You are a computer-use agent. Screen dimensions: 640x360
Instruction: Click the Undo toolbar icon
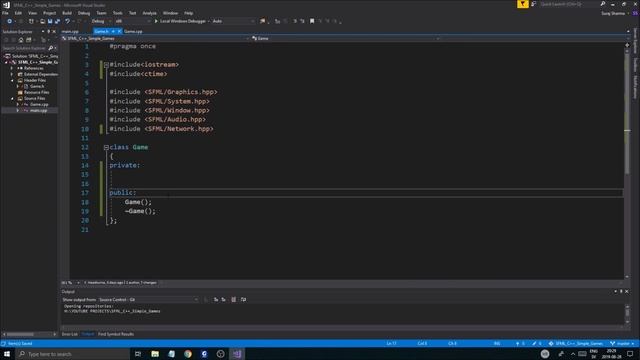tap(67, 21)
